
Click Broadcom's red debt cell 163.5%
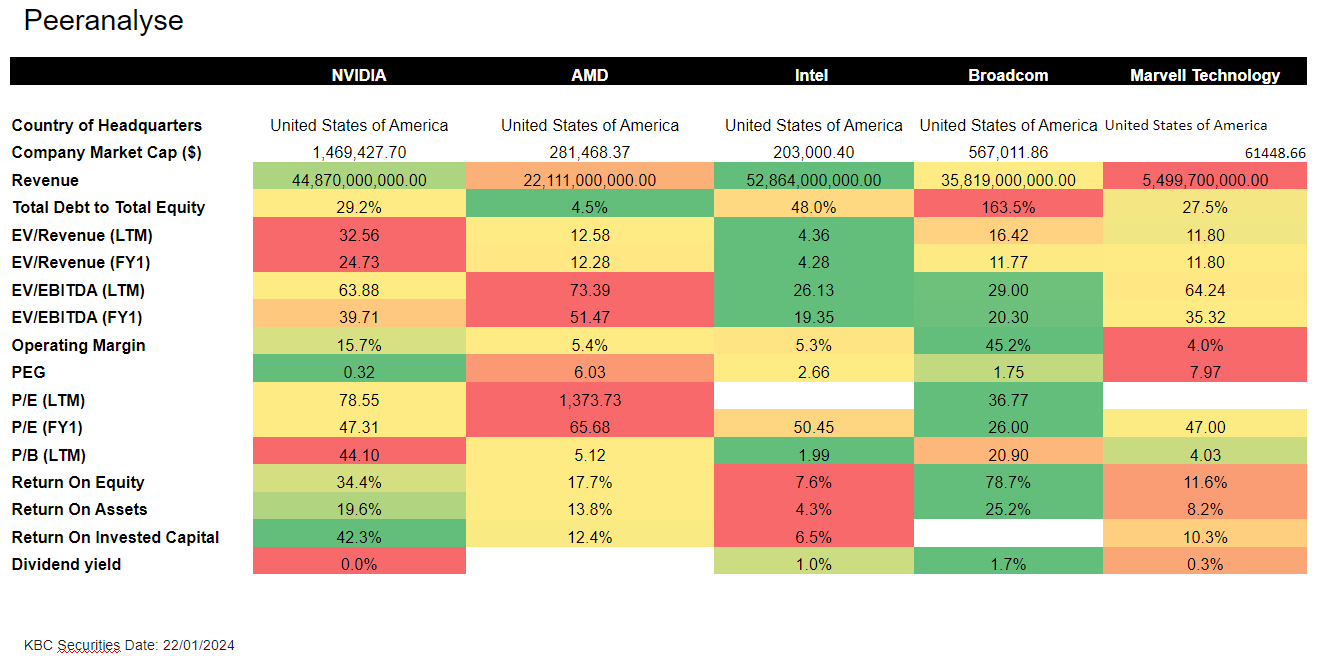[1008, 207]
